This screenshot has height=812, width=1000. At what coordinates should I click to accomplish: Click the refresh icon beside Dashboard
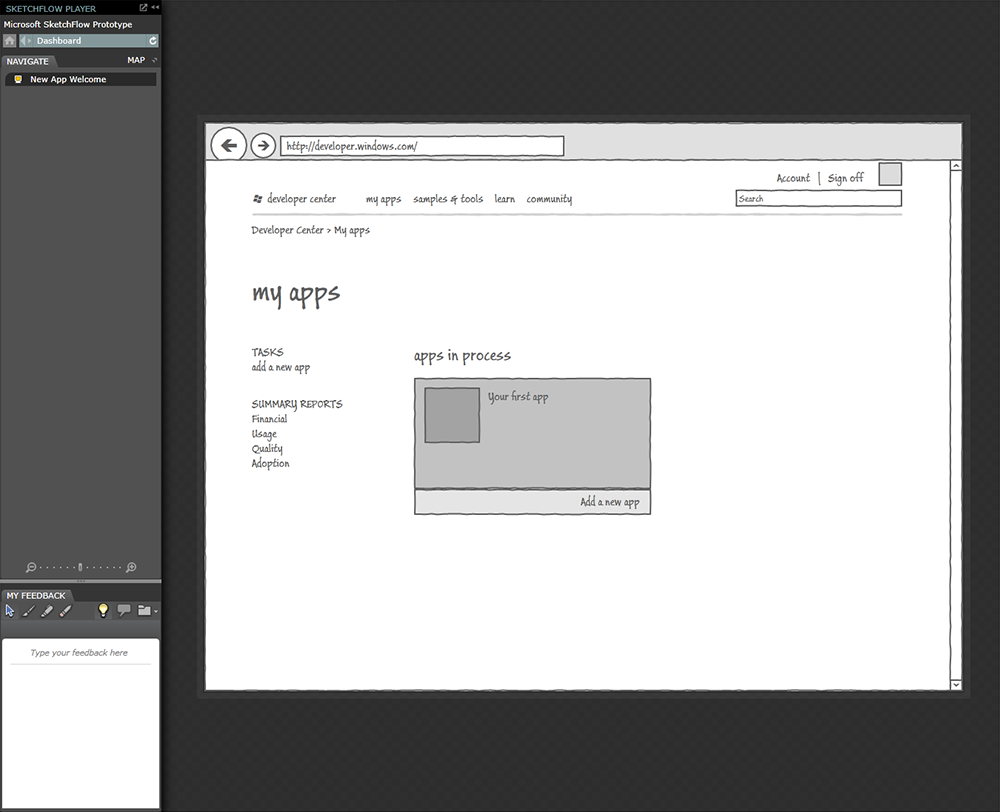point(153,41)
